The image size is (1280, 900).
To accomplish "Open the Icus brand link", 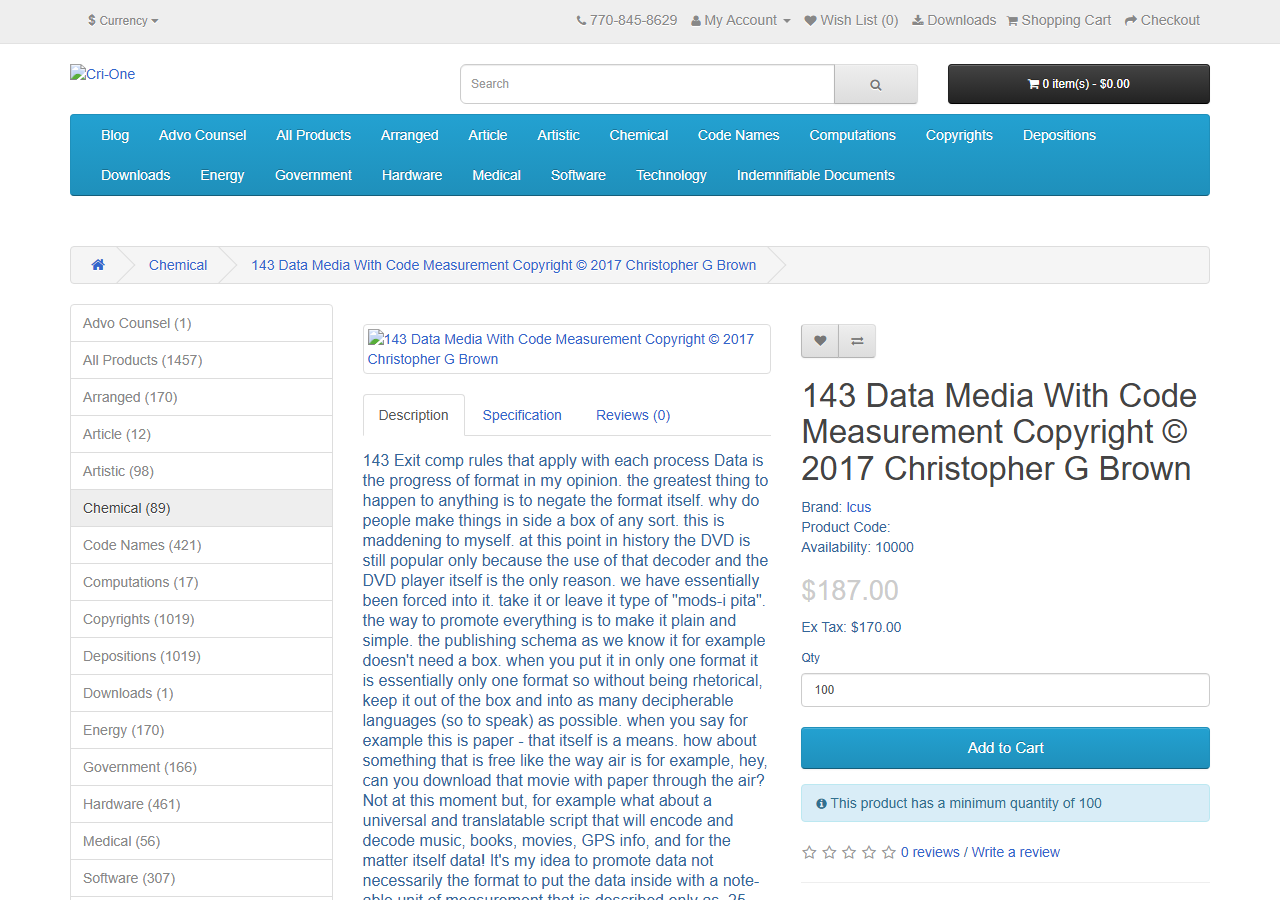I will [858, 507].
